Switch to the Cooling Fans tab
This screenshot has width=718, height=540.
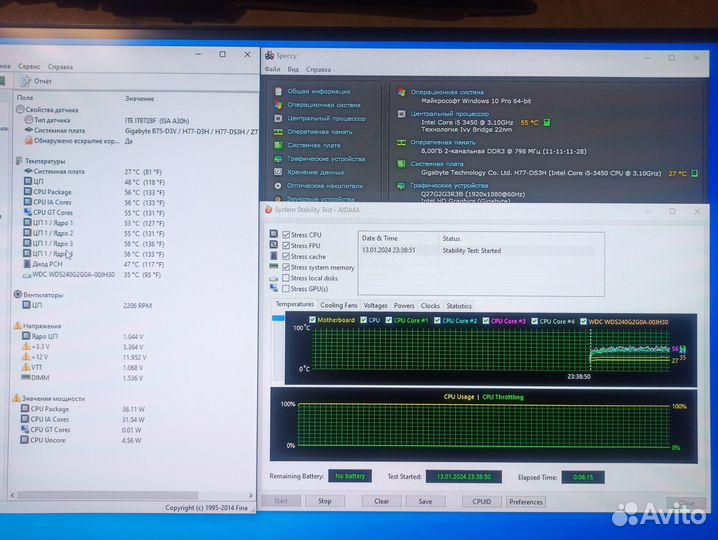(338, 305)
